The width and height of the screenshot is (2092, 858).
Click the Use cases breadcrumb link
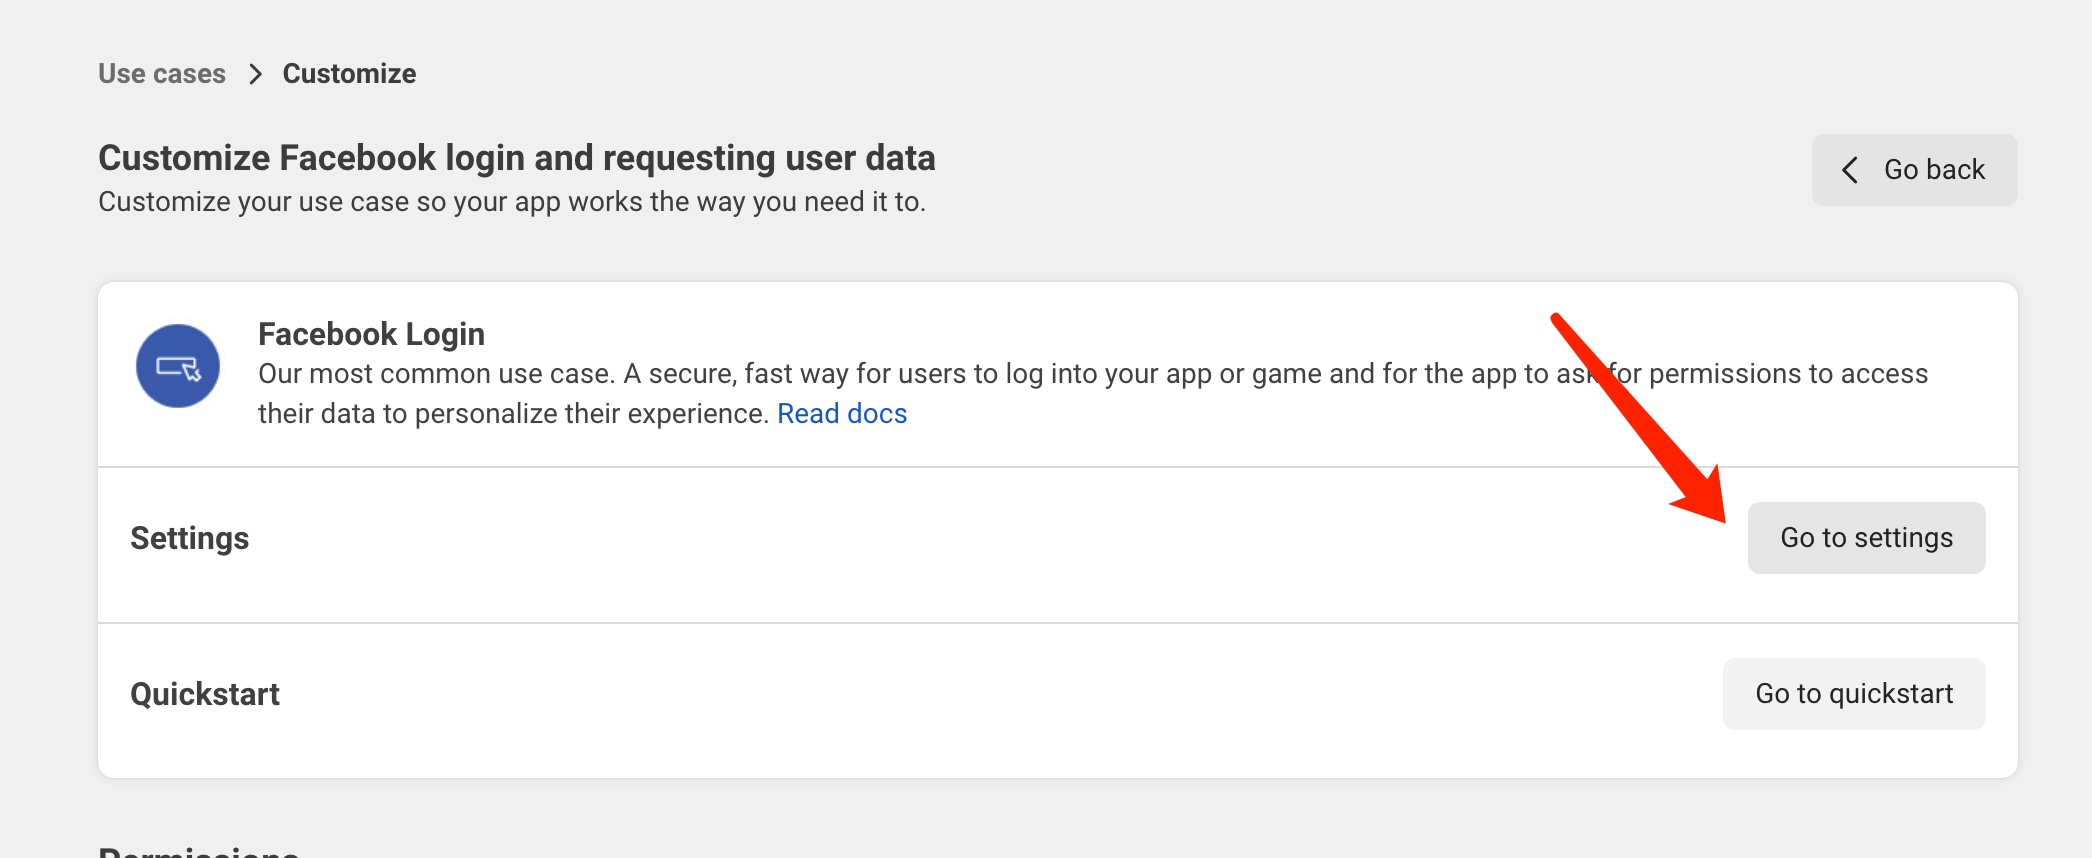[162, 74]
